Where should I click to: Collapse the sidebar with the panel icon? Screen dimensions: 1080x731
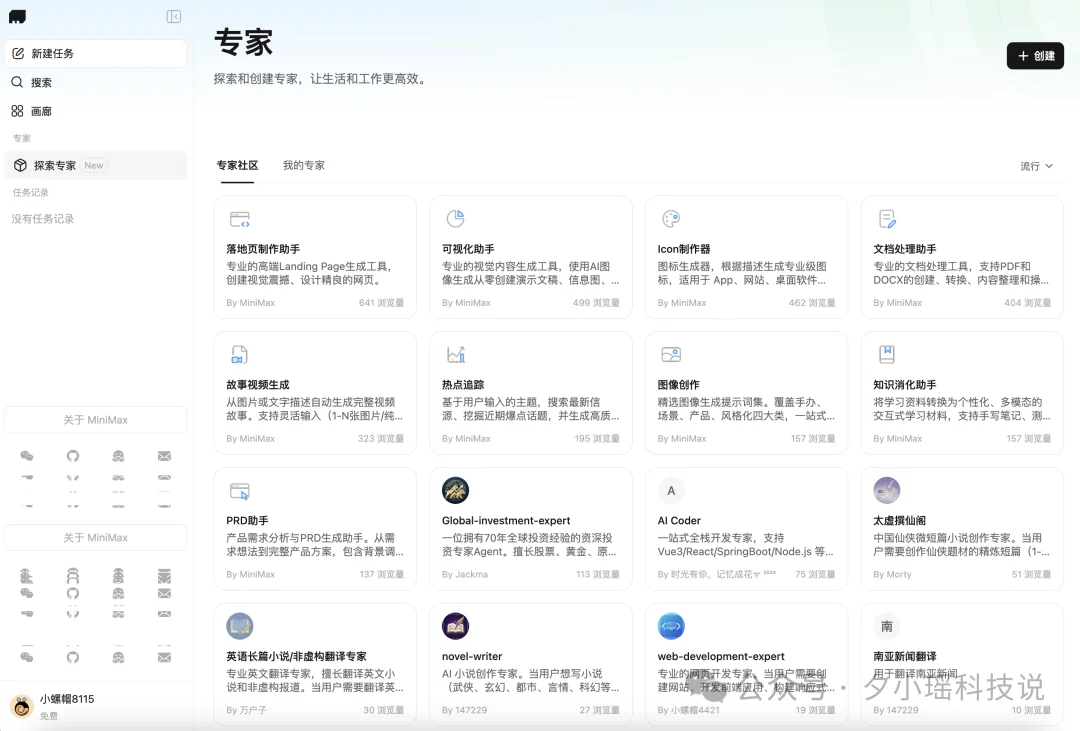click(x=172, y=16)
